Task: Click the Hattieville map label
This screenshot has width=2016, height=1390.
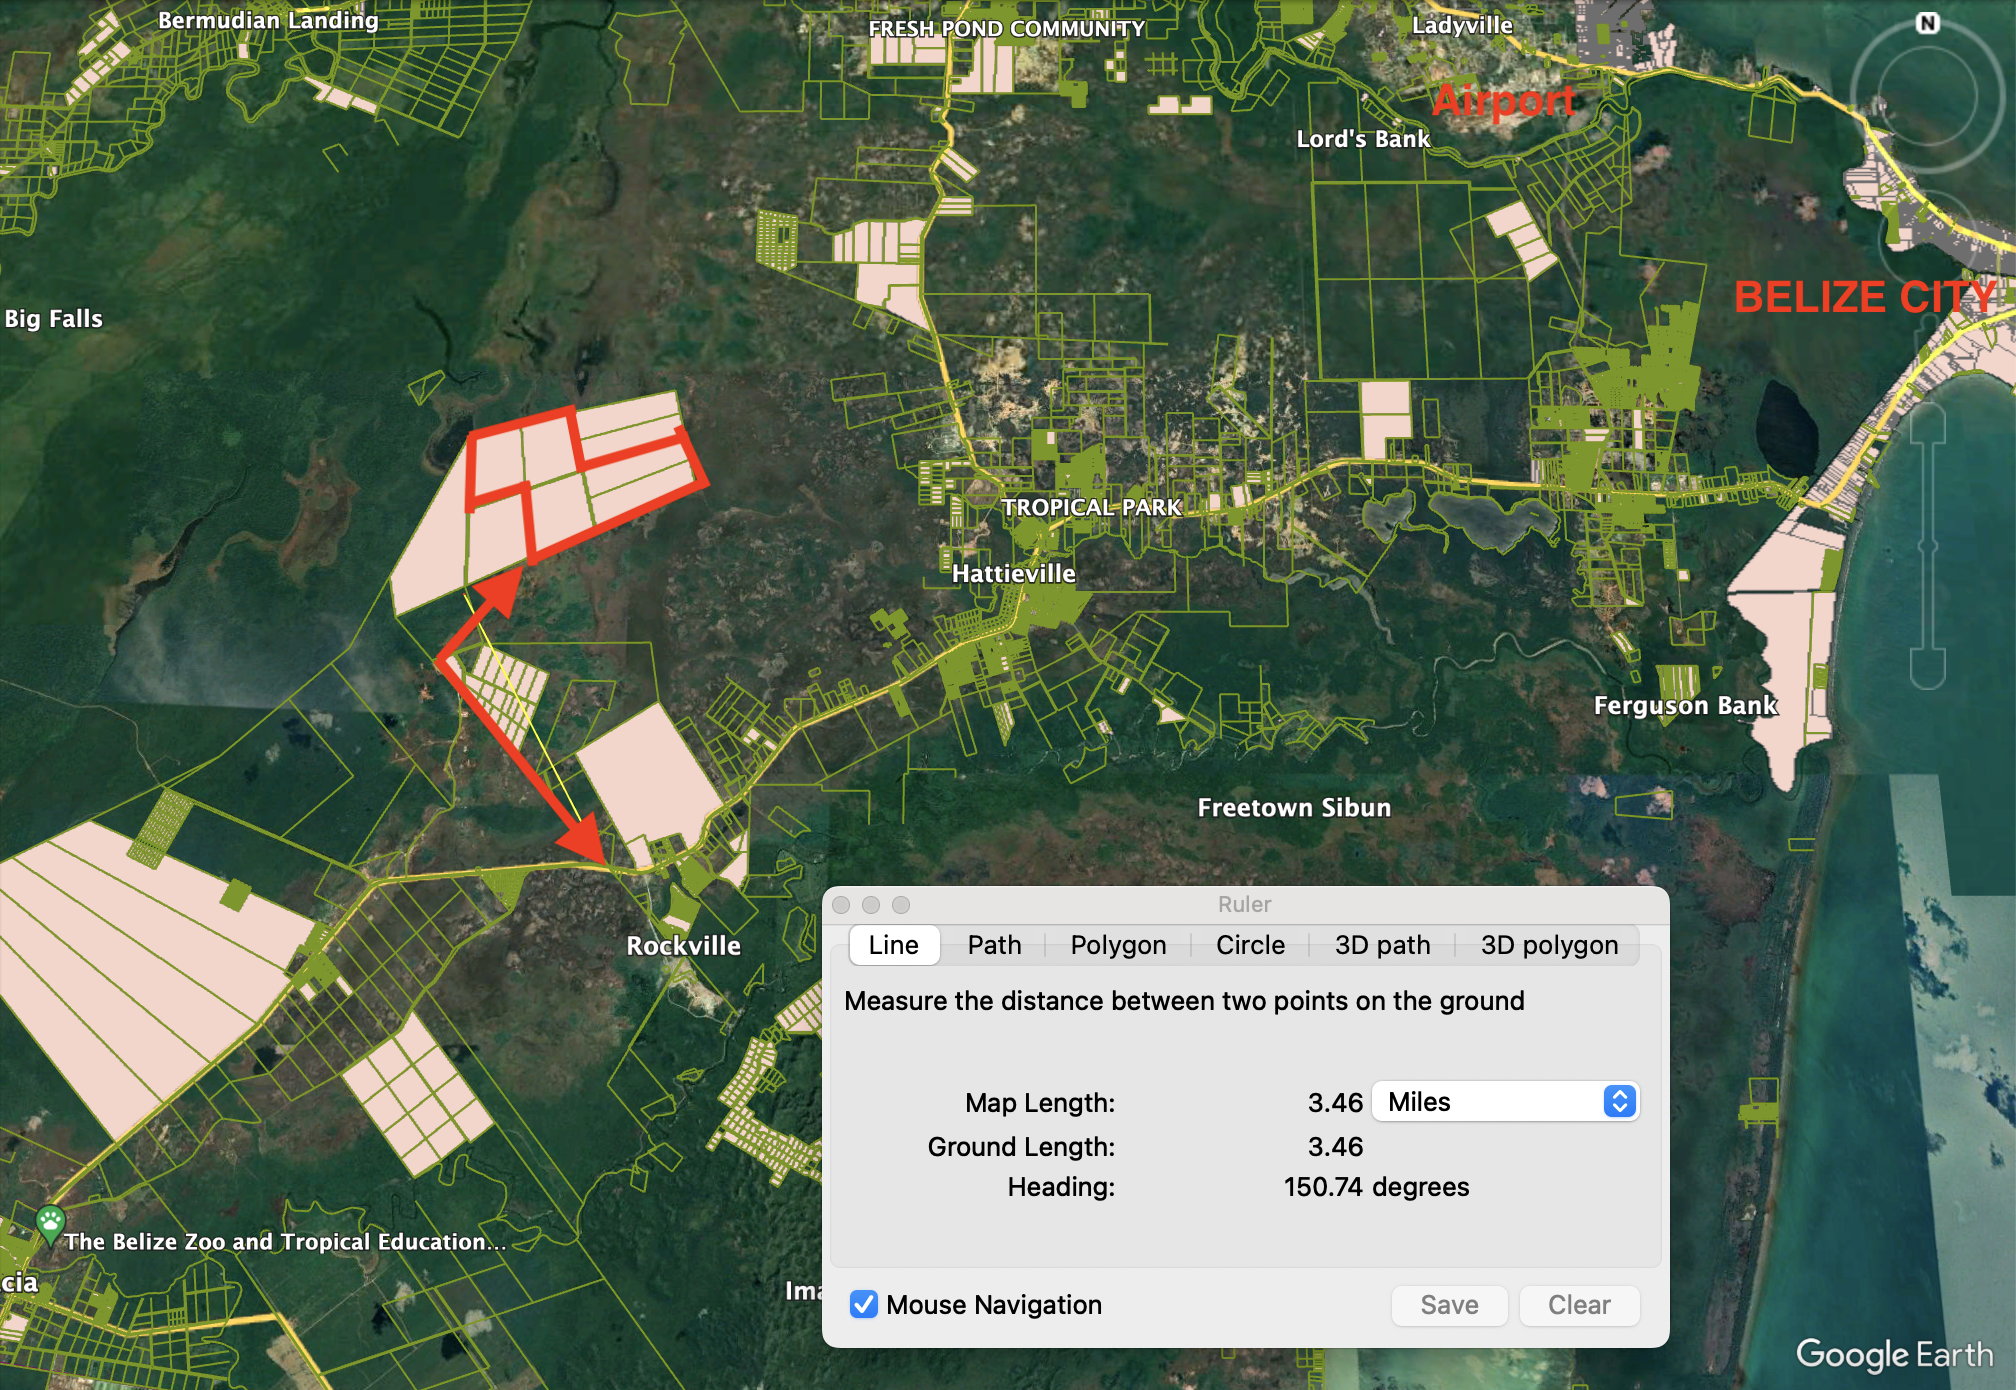Action: pos(1013,573)
